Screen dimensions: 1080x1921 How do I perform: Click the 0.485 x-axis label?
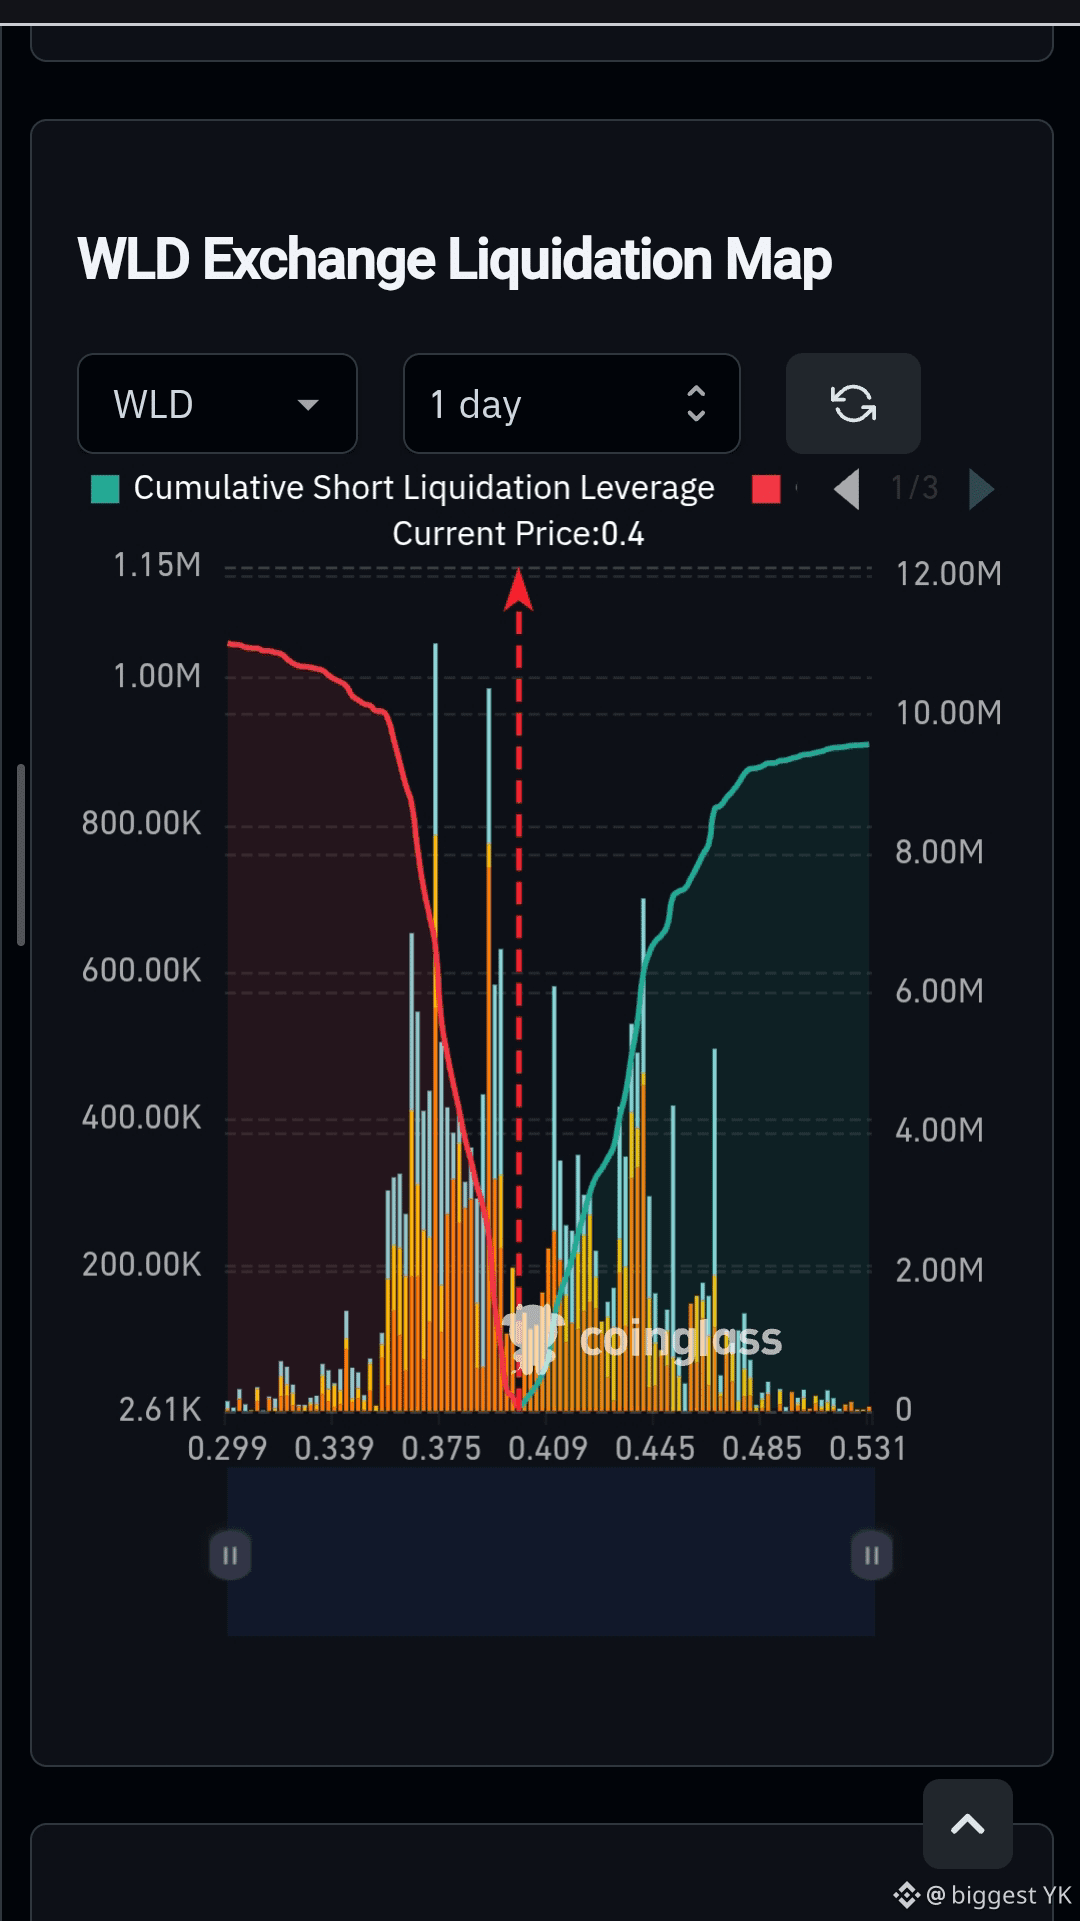761,1448
